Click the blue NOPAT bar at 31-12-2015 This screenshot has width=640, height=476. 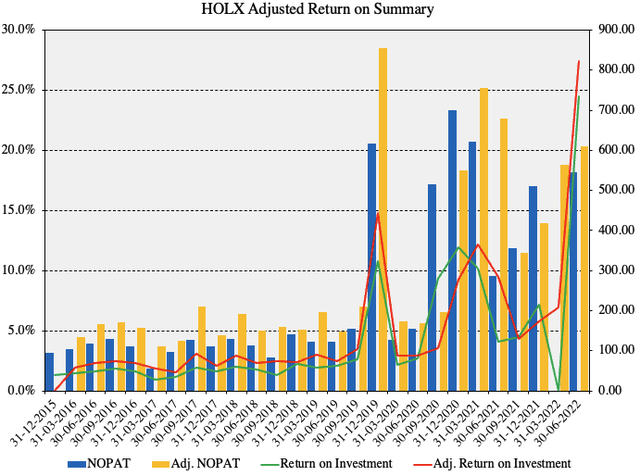tap(49, 371)
